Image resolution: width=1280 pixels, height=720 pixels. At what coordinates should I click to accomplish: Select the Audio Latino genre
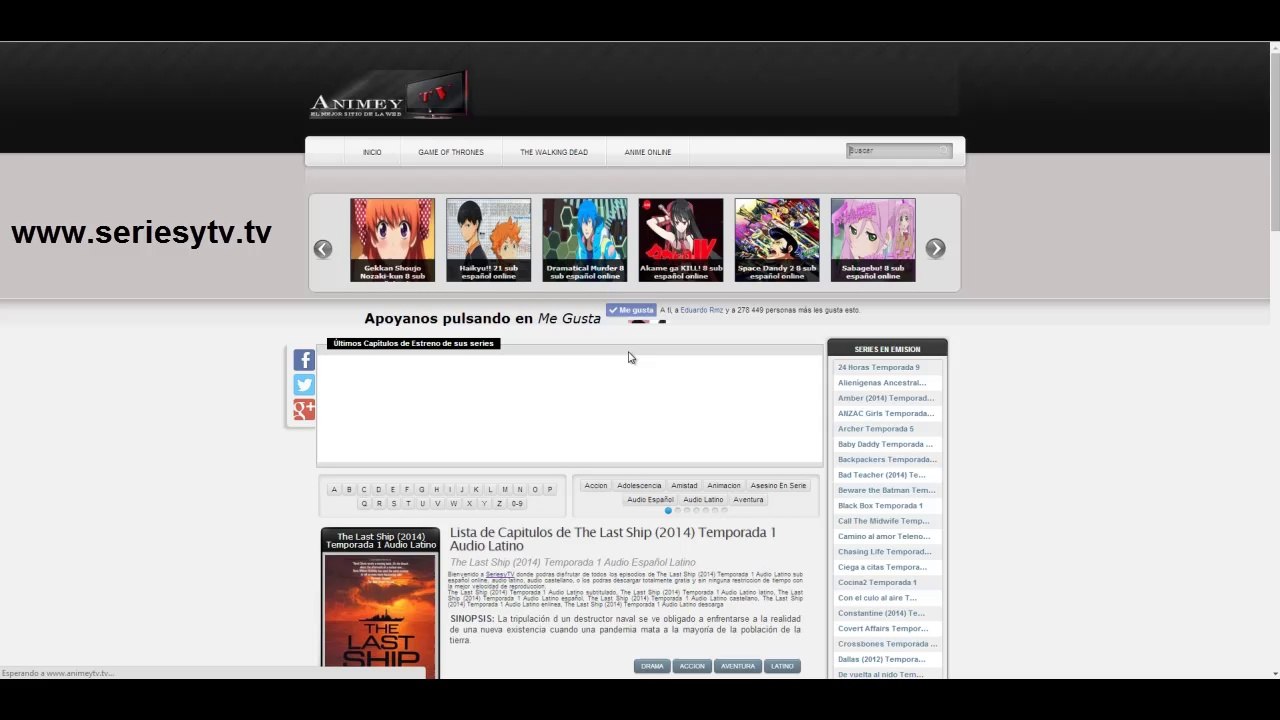click(703, 500)
